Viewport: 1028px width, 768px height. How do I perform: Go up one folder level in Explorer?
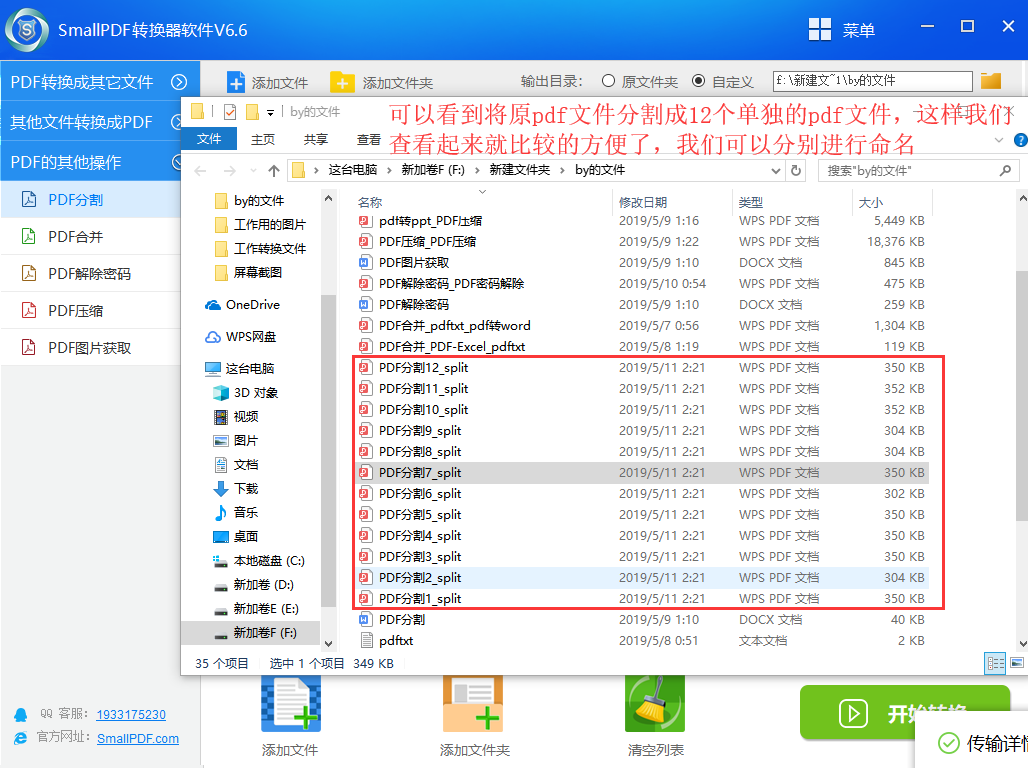point(274,171)
